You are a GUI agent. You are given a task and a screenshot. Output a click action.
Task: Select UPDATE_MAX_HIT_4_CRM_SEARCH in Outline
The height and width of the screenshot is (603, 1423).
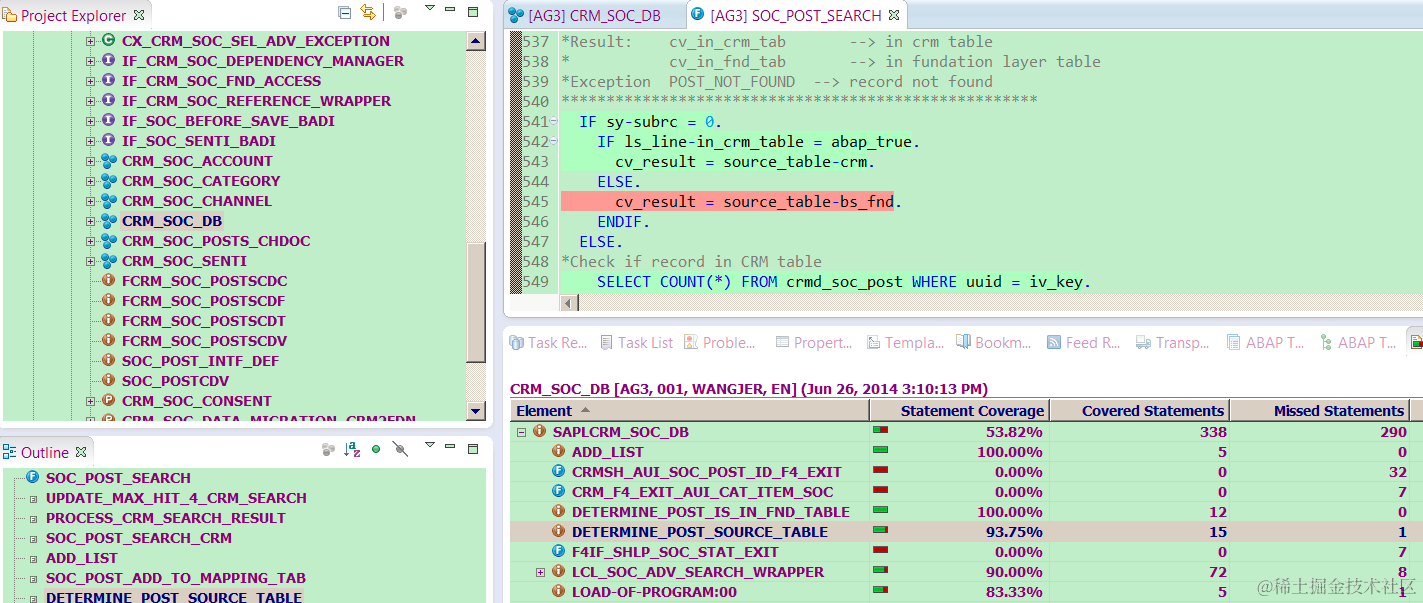pos(176,498)
